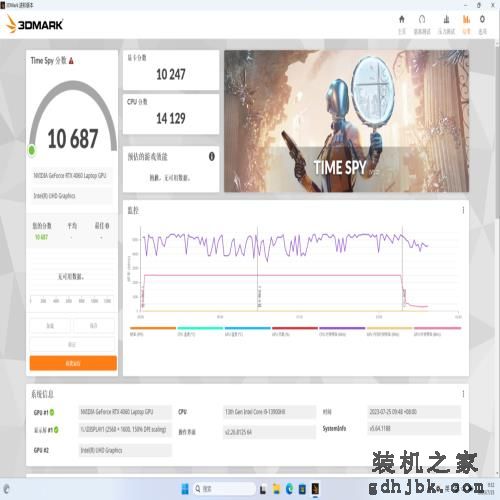
Task: Click the GPU #1 field RTX 4060 Laptop GPU
Action: (125, 412)
